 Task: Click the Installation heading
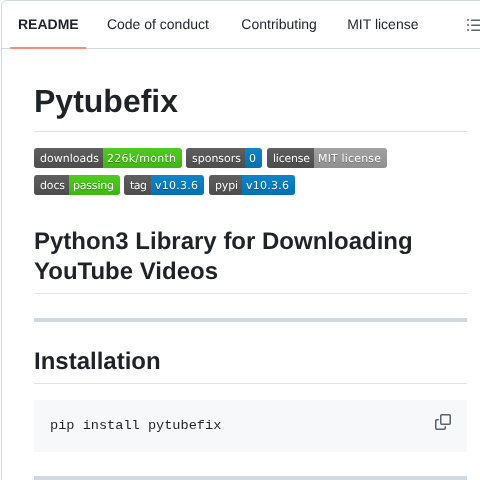(97, 361)
